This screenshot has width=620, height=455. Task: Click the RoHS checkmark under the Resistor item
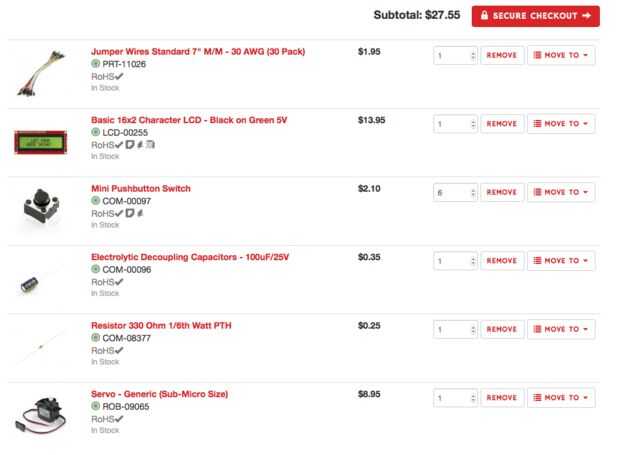coord(119,350)
